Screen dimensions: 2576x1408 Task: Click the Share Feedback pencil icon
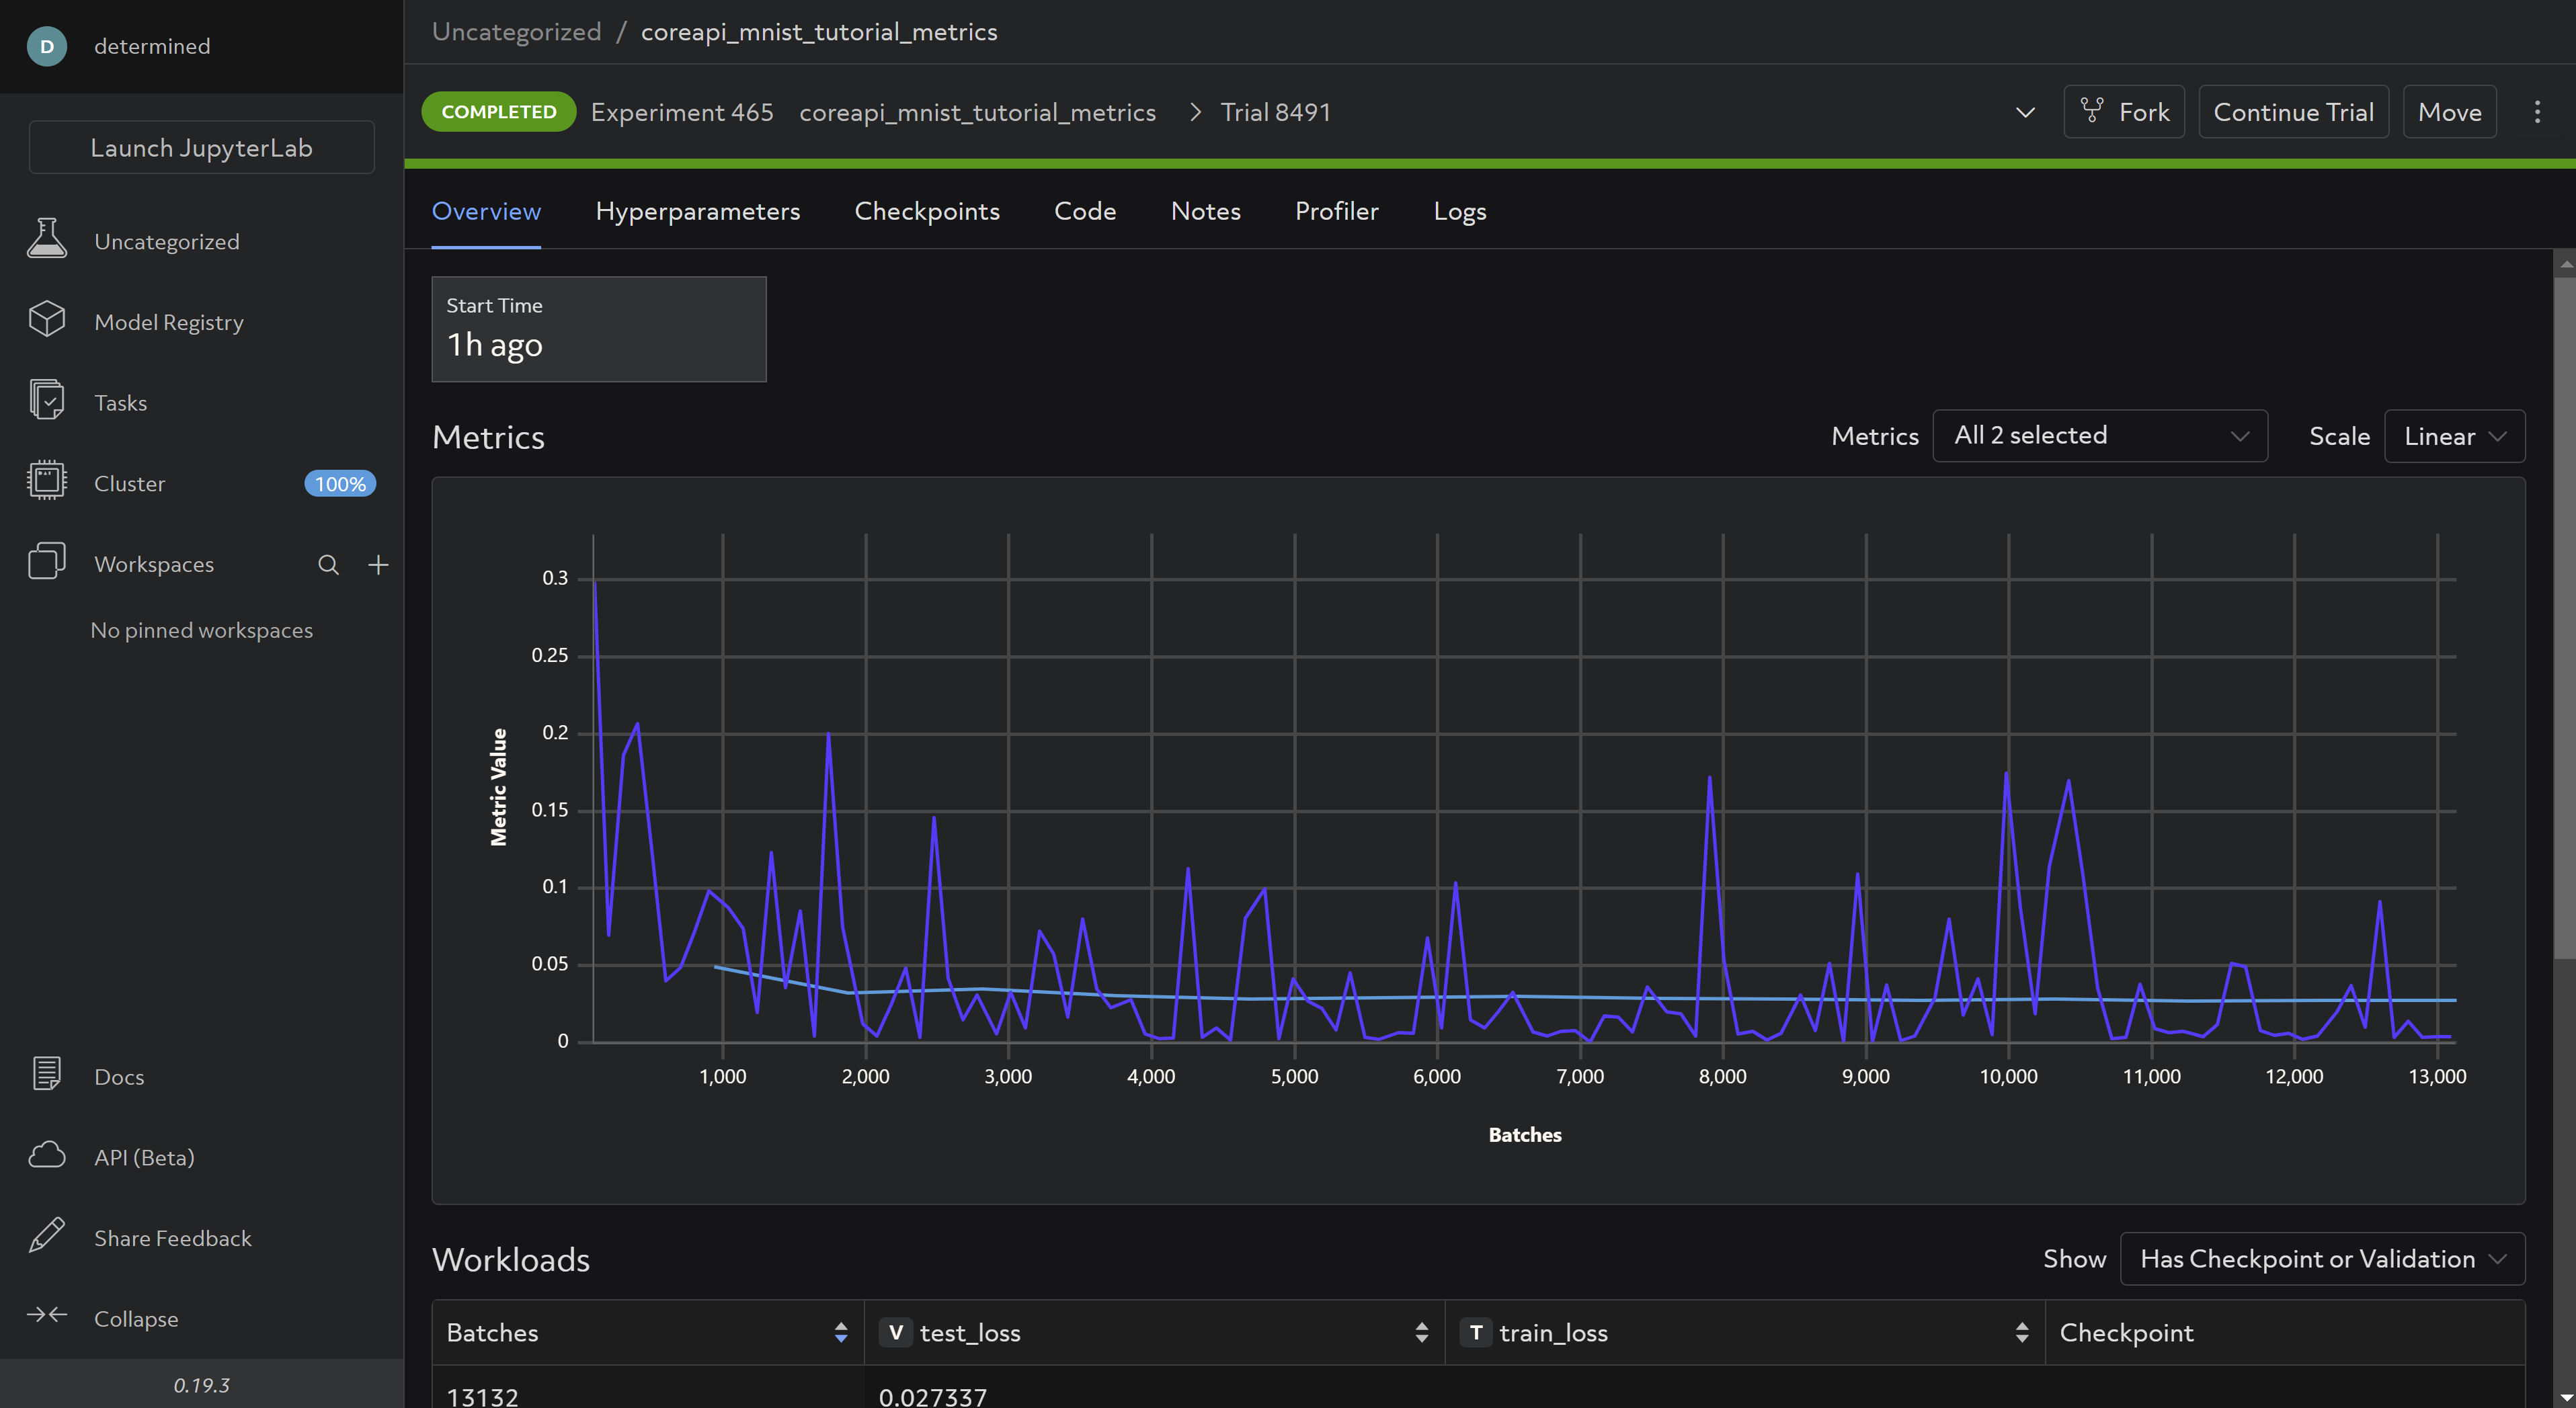click(46, 1236)
